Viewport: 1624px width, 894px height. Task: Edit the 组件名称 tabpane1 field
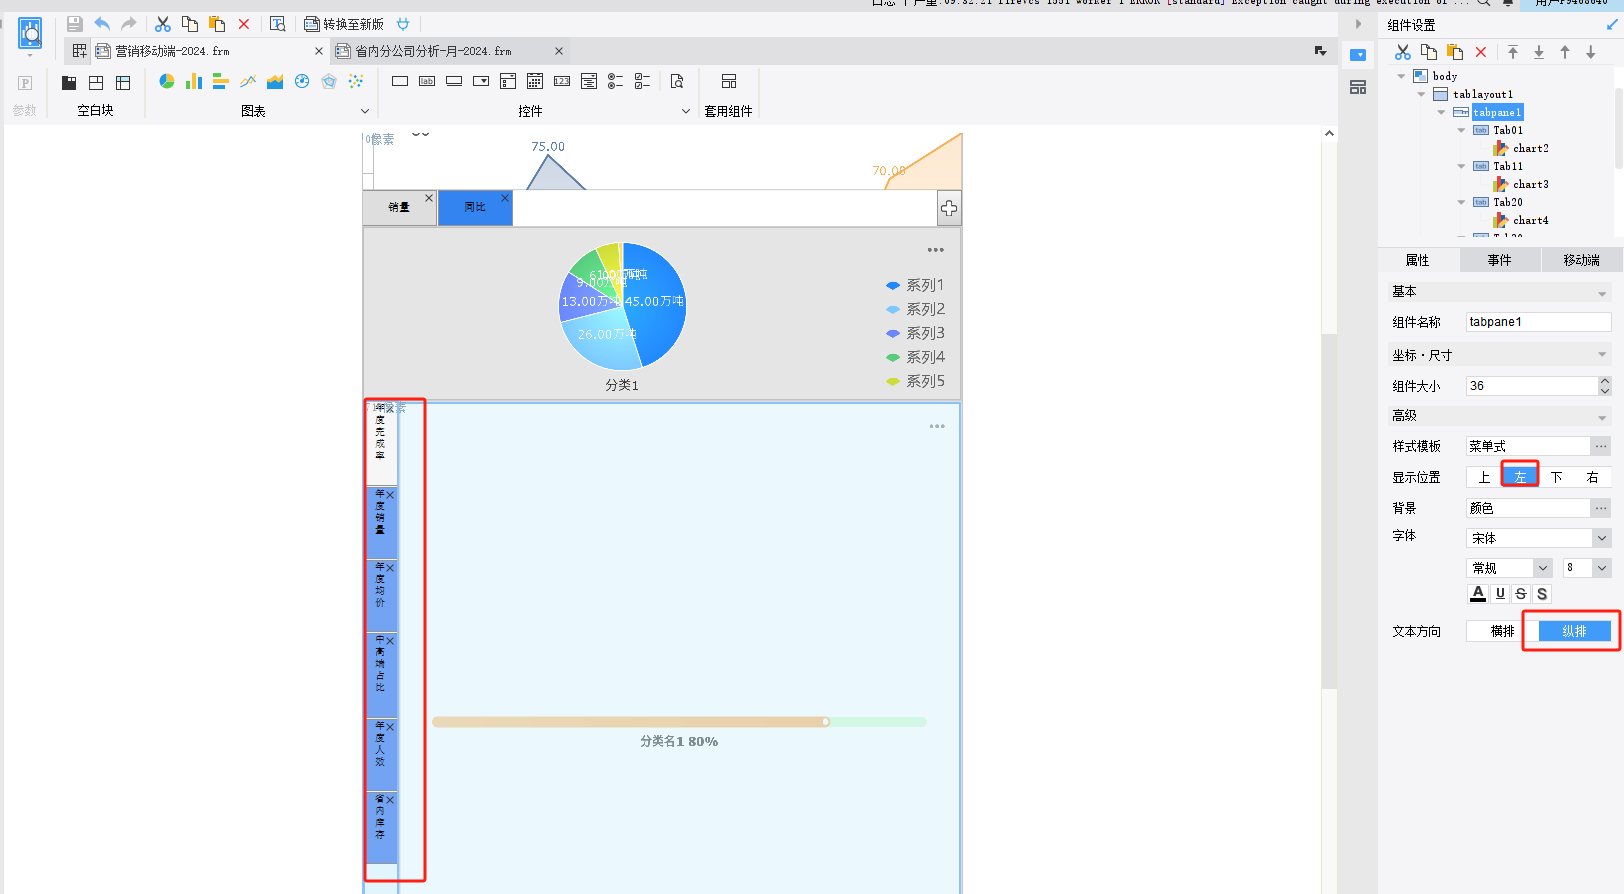point(1538,322)
